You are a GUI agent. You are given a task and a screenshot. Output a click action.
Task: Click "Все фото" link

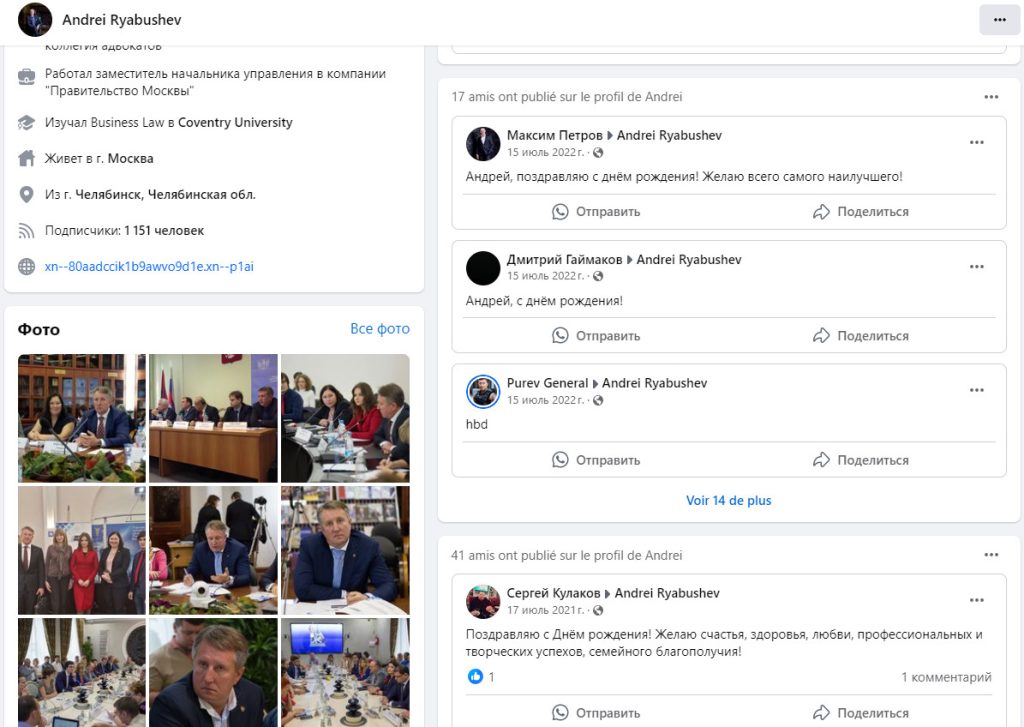380,329
